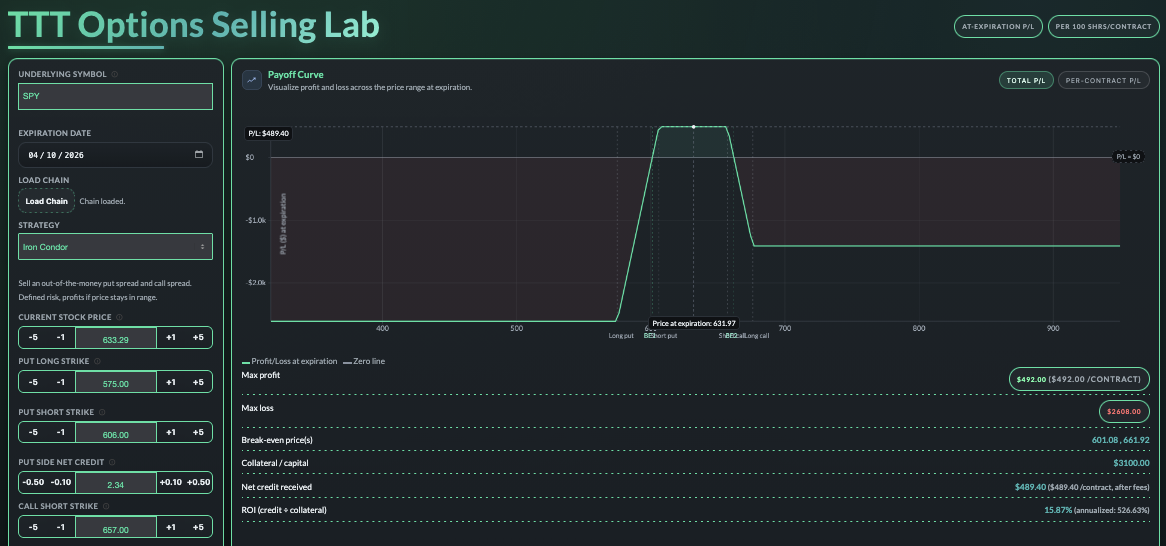Raise put short strike by 5
Image resolution: width=1166 pixels, height=546 pixels.
pyautogui.click(x=198, y=433)
